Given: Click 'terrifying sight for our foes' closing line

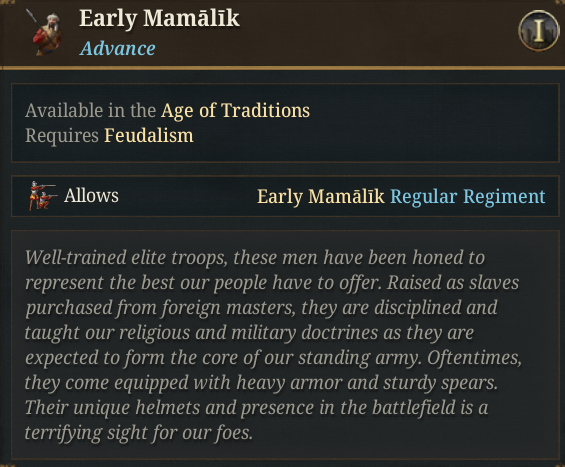Looking at the screenshot, I should (x=139, y=433).
